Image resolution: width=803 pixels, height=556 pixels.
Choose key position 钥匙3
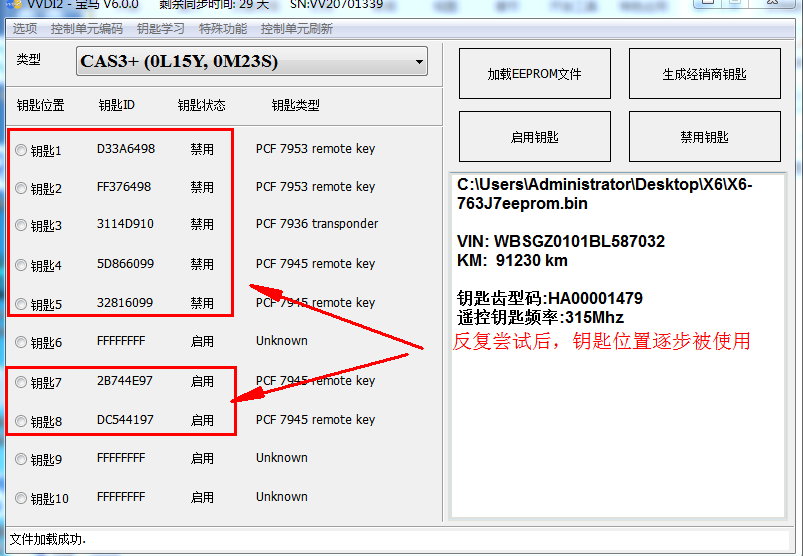[x=21, y=226]
